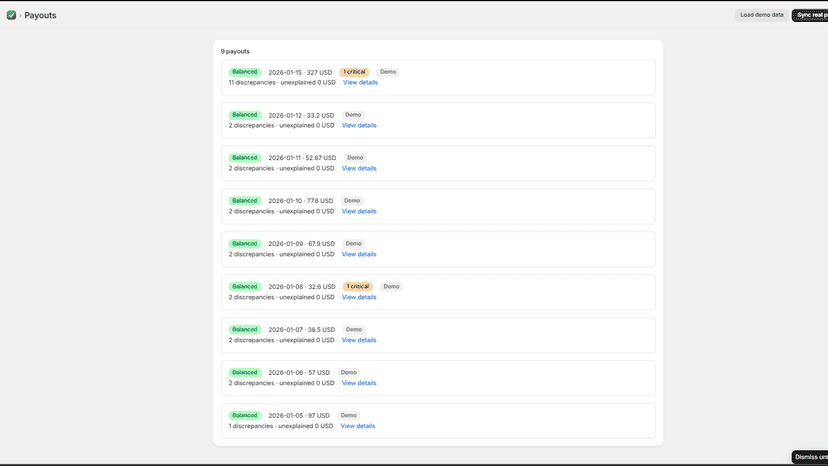View details for the 2026-01-06 payout
Viewport: 828px width, 466px height.
point(359,383)
